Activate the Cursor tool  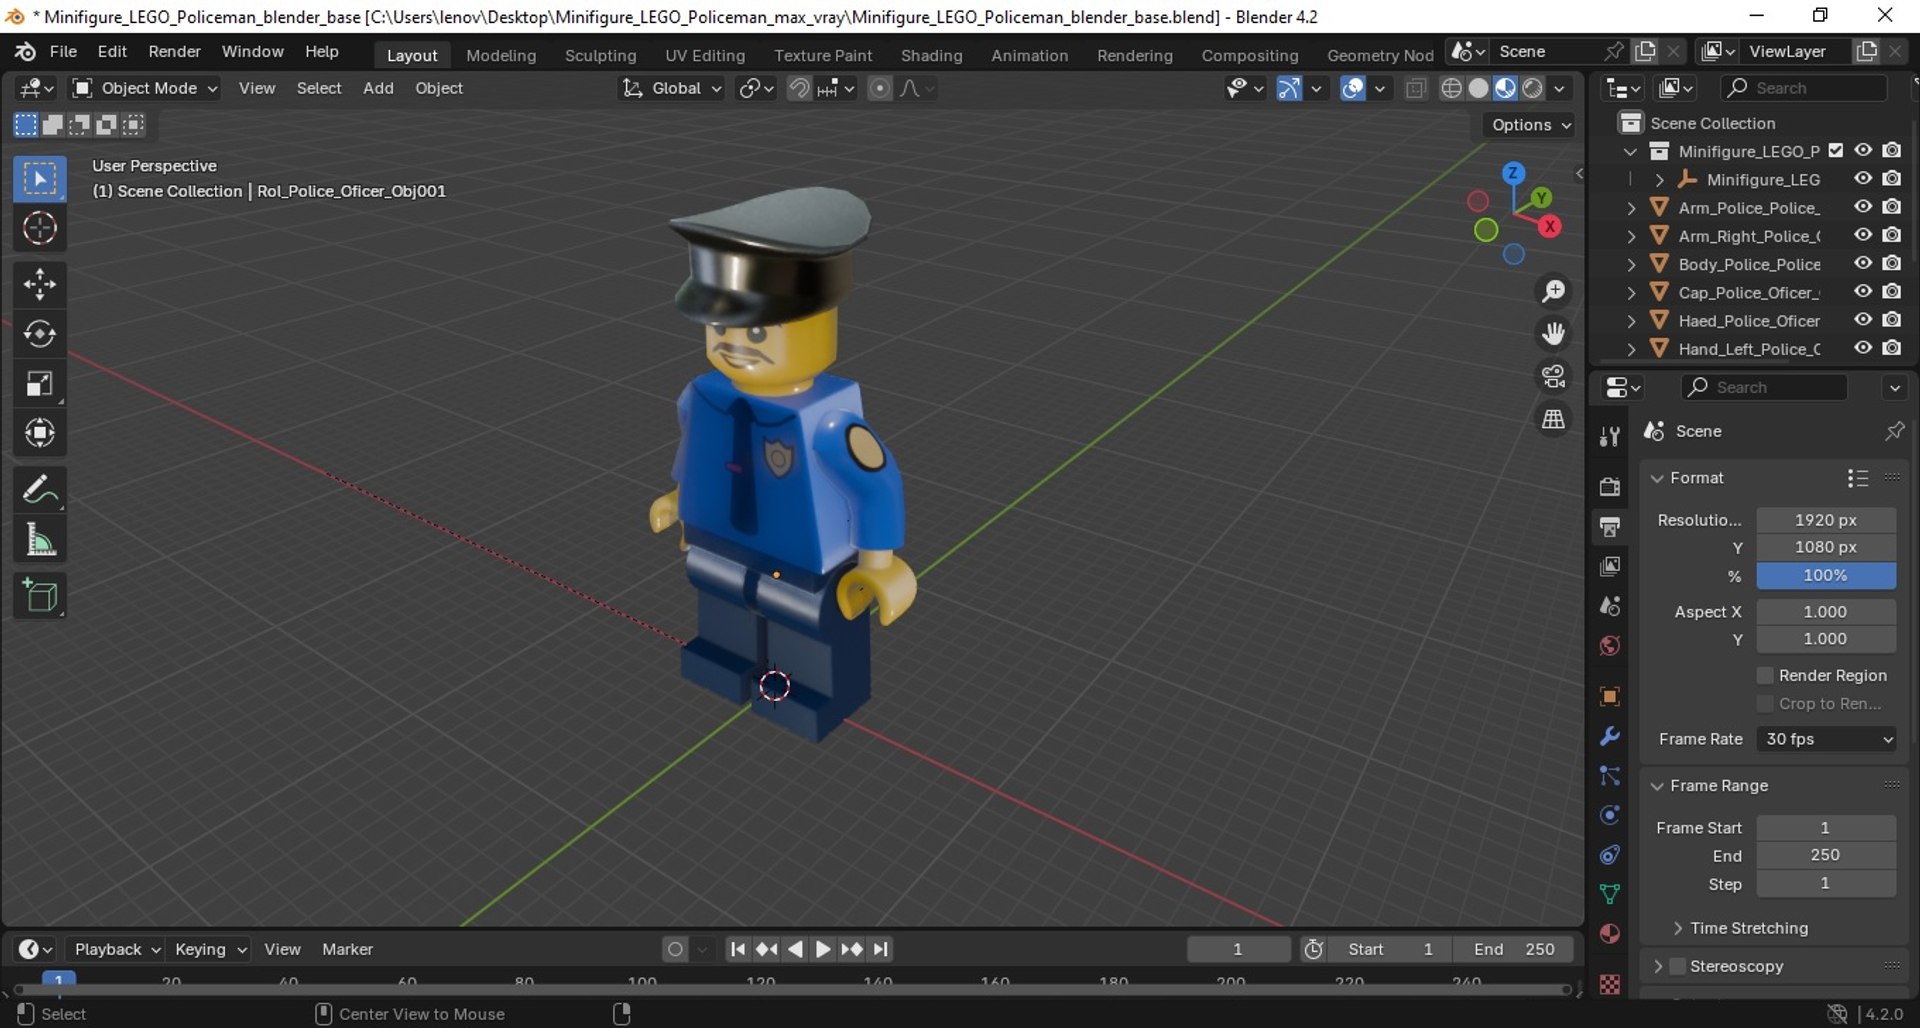tap(40, 229)
